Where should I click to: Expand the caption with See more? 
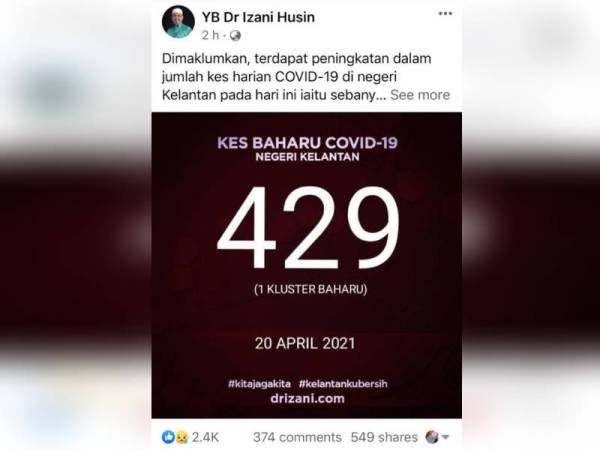pyautogui.click(x=420, y=95)
